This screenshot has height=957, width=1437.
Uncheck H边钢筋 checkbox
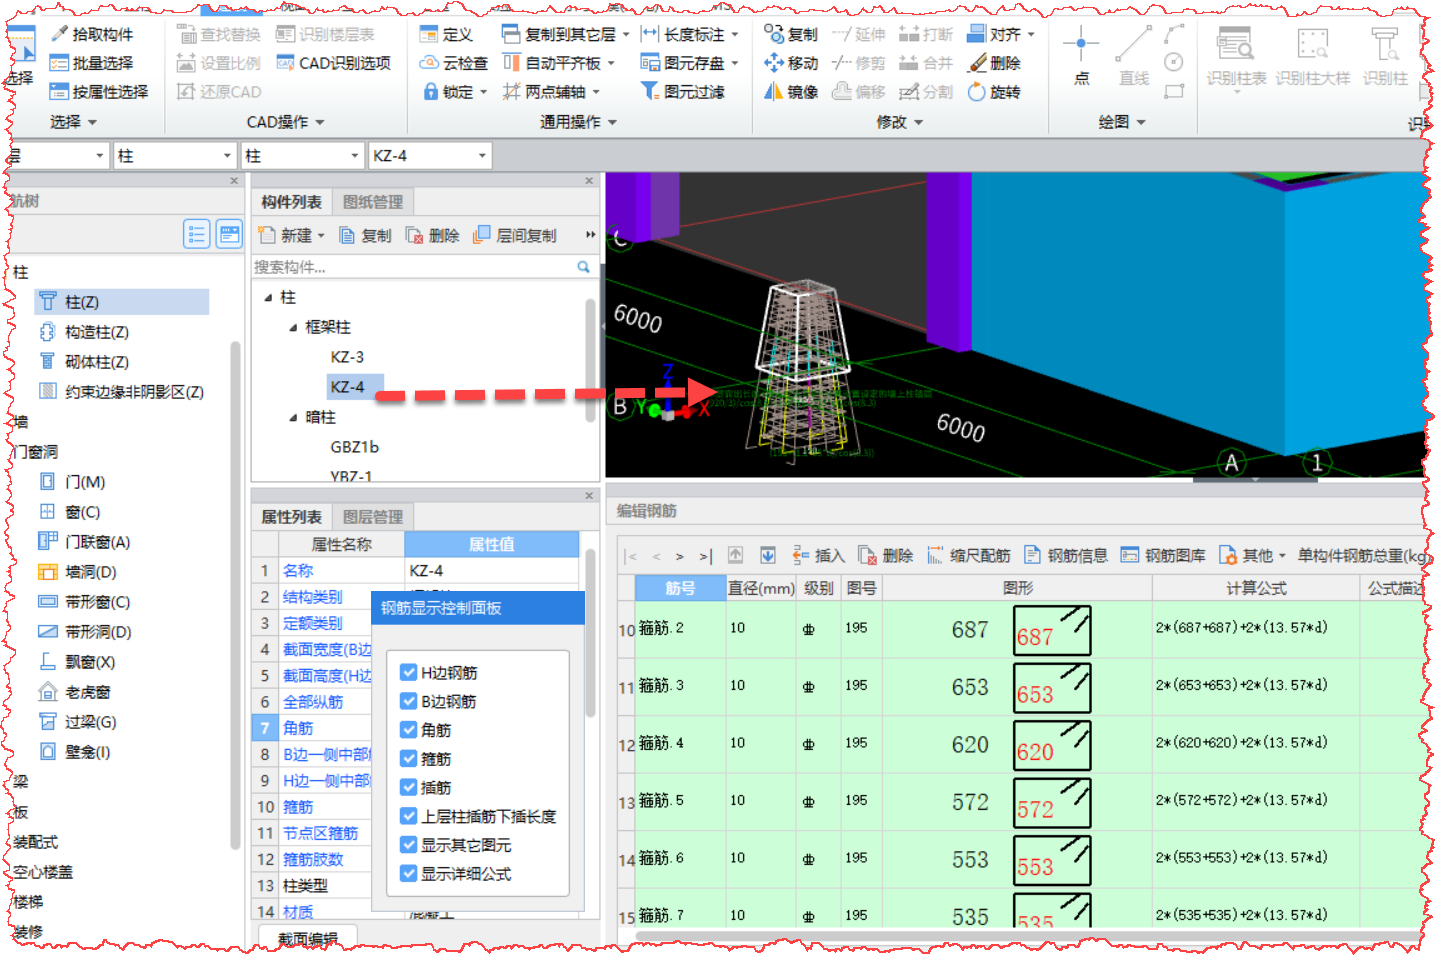408,673
